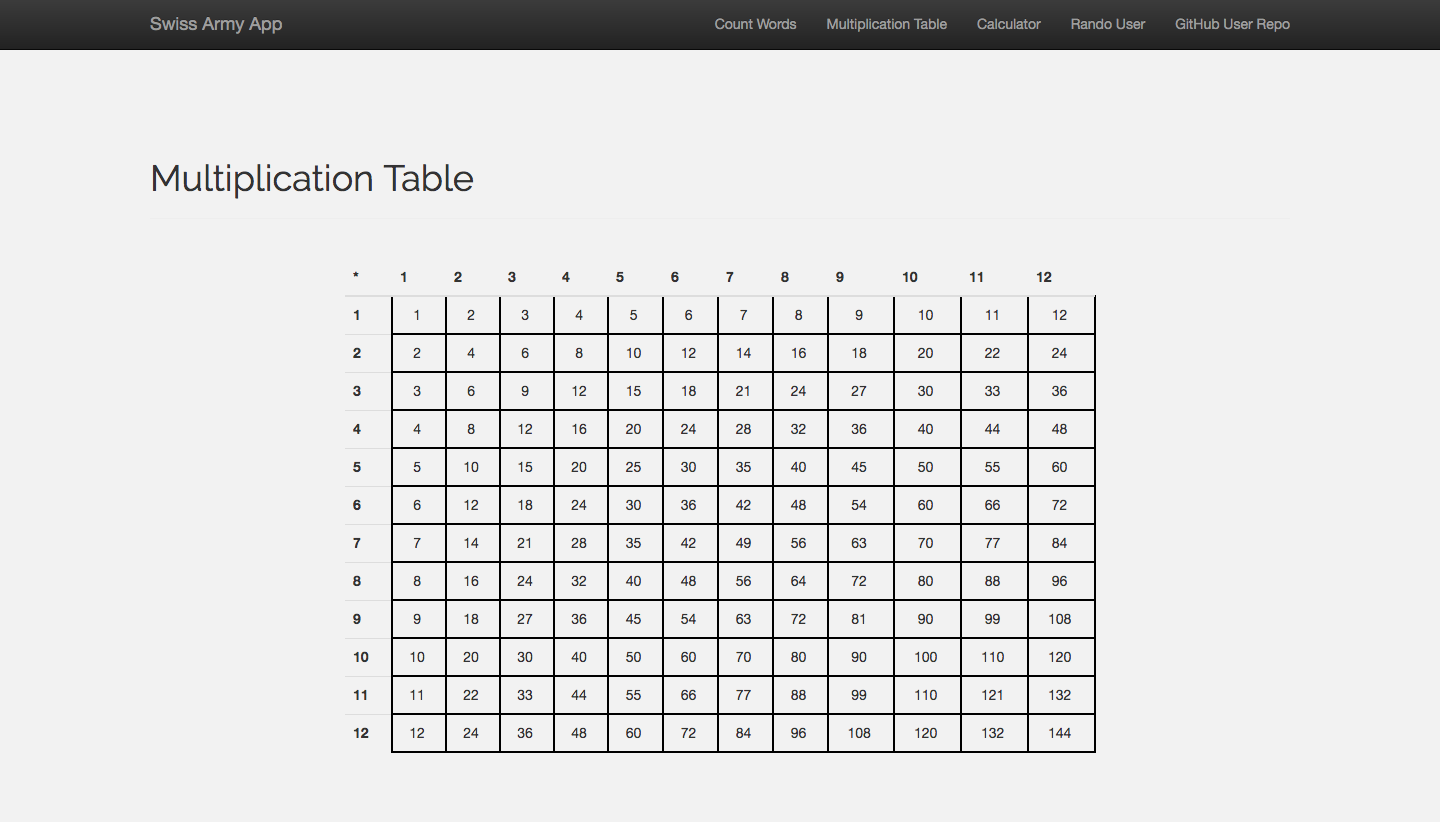Image resolution: width=1440 pixels, height=822 pixels.
Task: Select the cell showing 49
Action: (744, 543)
